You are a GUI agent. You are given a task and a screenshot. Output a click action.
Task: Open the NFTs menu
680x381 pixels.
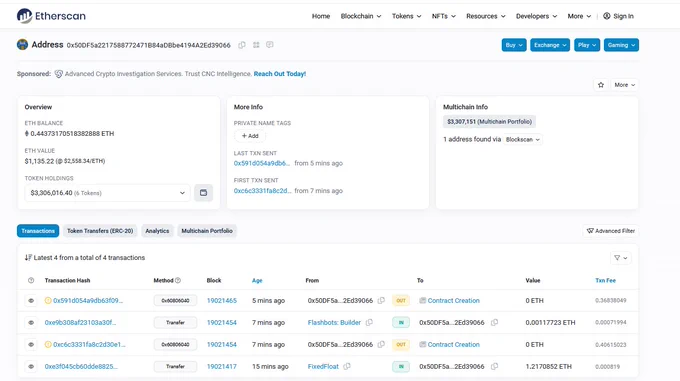(x=444, y=16)
